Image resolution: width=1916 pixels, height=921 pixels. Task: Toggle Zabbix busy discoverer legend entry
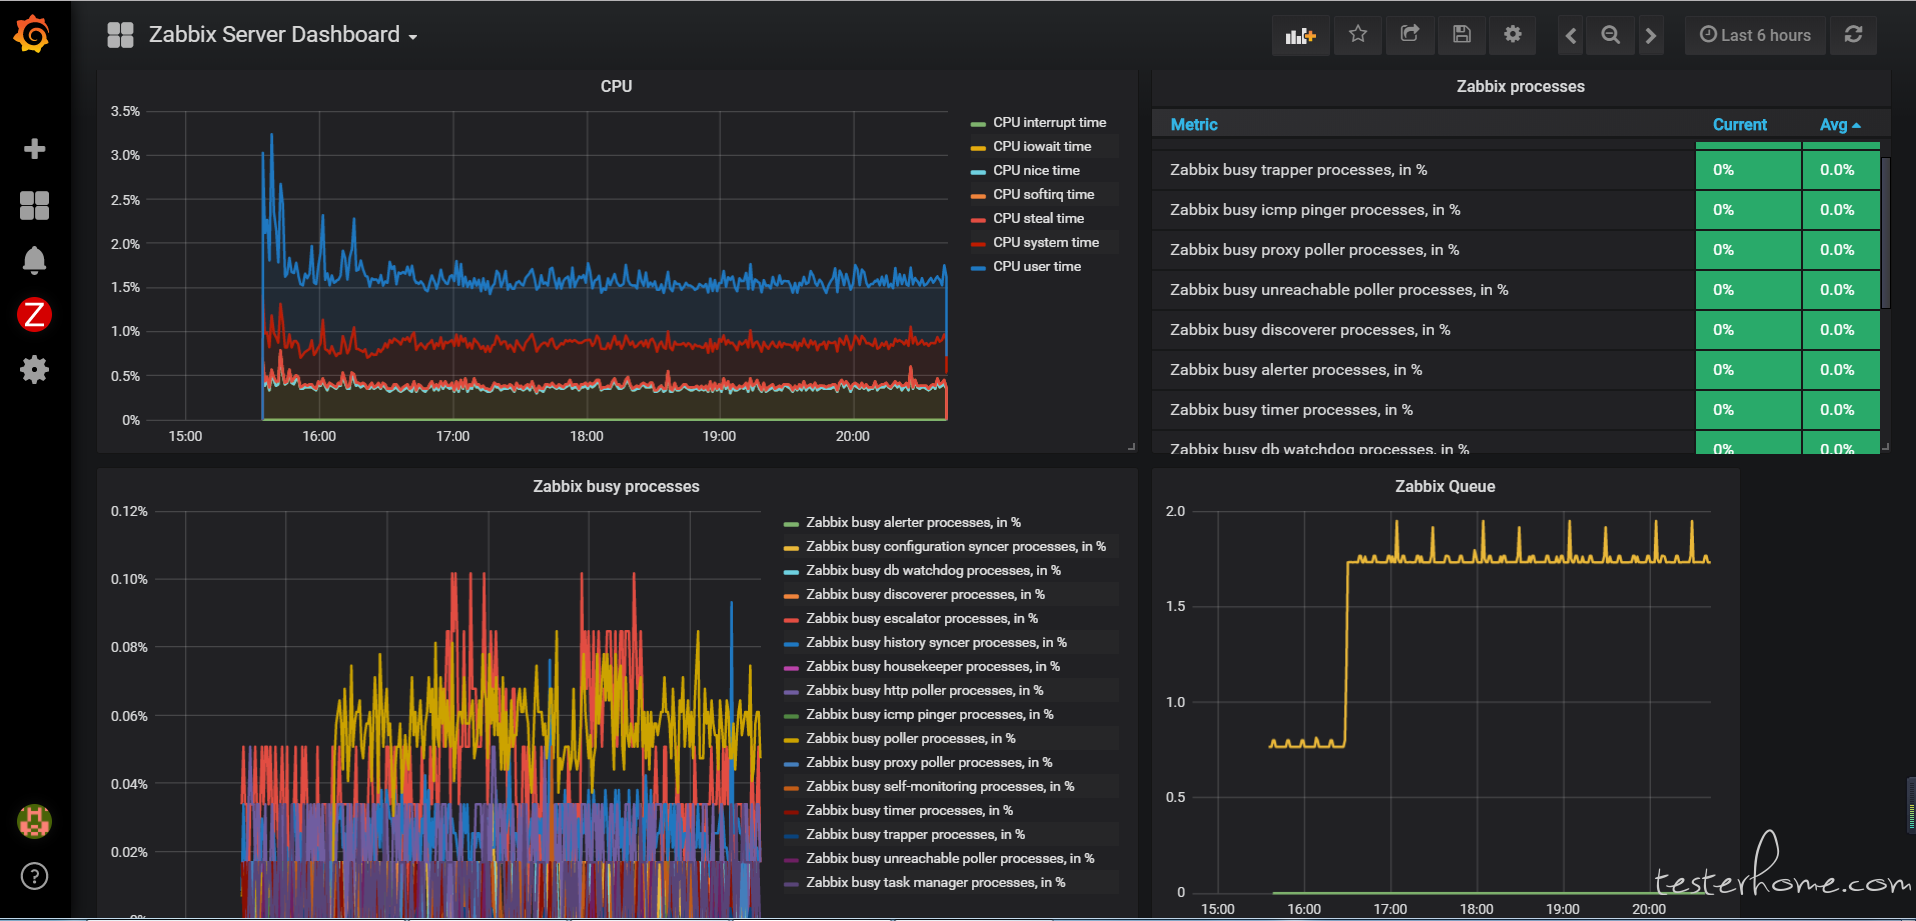(x=925, y=594)
